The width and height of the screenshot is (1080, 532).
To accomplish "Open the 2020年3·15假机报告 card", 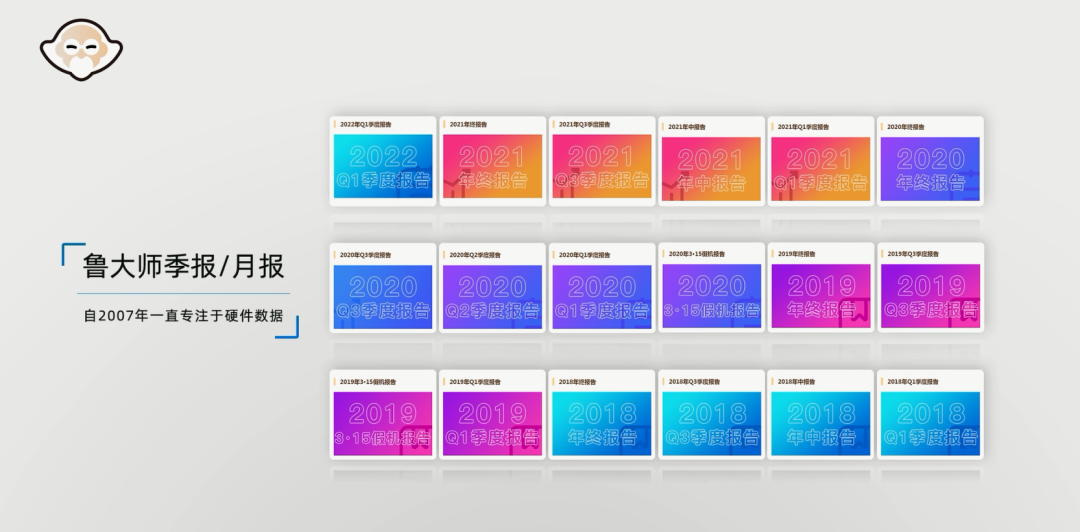I will pyautogui.click(x=712, y=288).
